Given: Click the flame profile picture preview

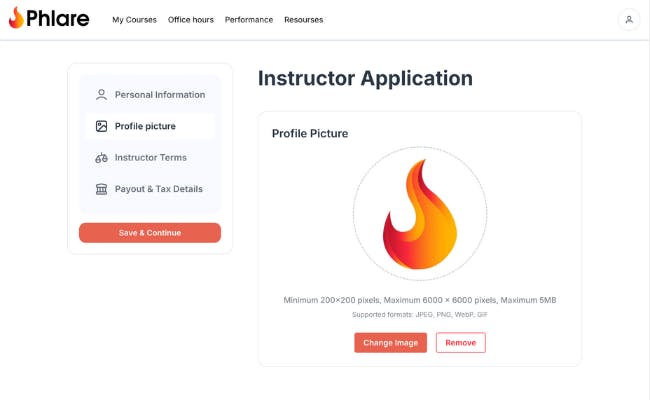Looking at the screenshot, I should 419,214.
